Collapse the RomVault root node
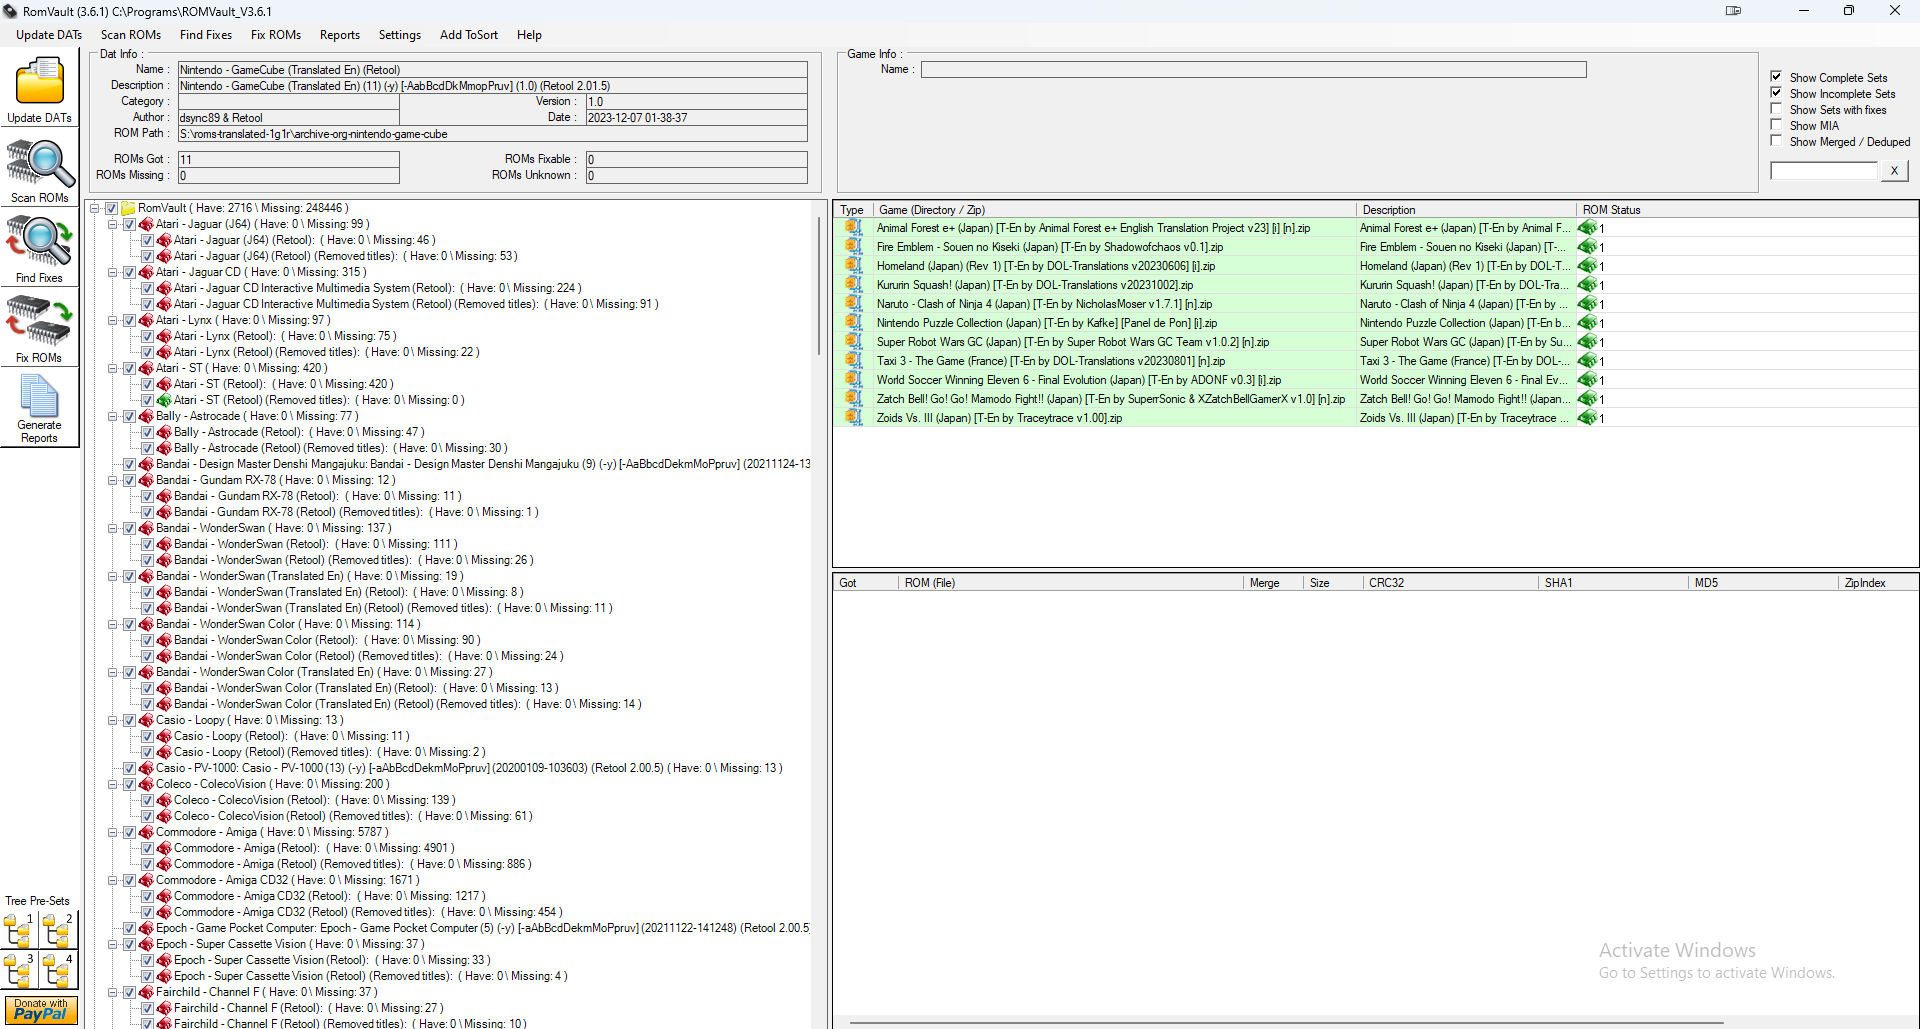 click(95, 208)
